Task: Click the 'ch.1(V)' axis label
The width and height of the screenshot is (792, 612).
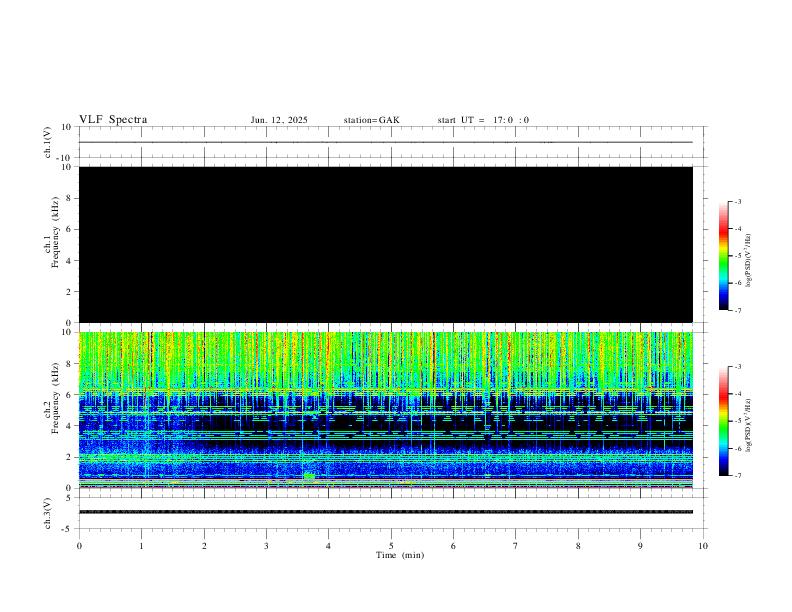Action: point(48,142)
